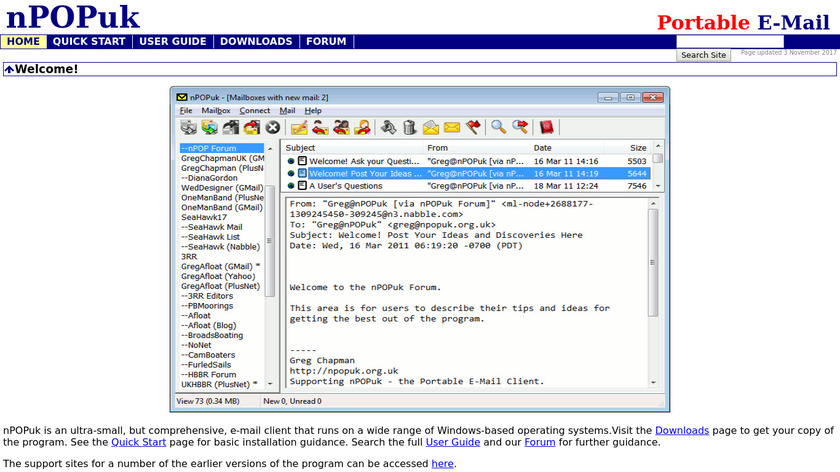Click the trash can delete icon

pyautogui.click(x=409, y=127)
